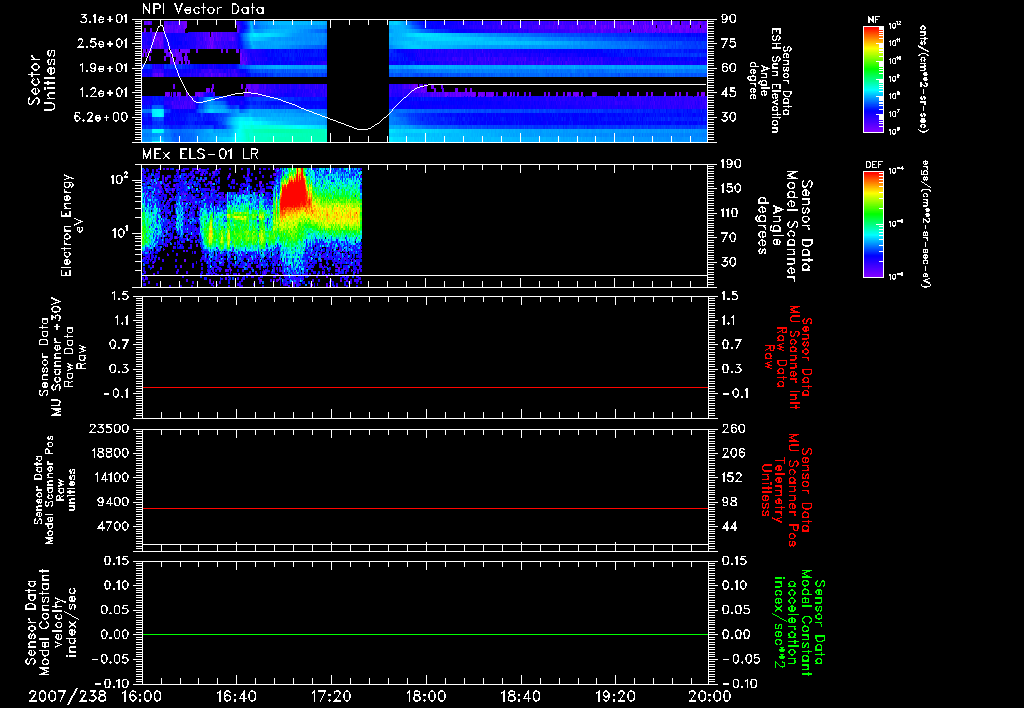Image resolution: width=1024 pixels, height=708 pixels.
Task: Click the 75 degree sun elevation tick
Action: [729, 43]
